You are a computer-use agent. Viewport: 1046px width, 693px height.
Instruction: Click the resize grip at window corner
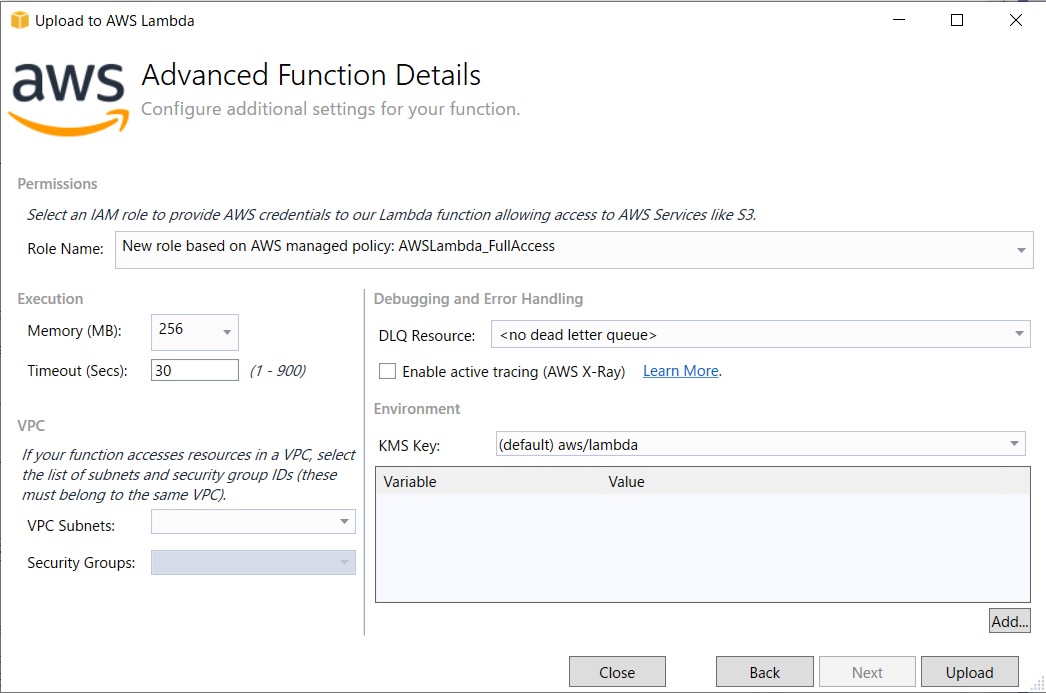click(x=1037, y=684)
